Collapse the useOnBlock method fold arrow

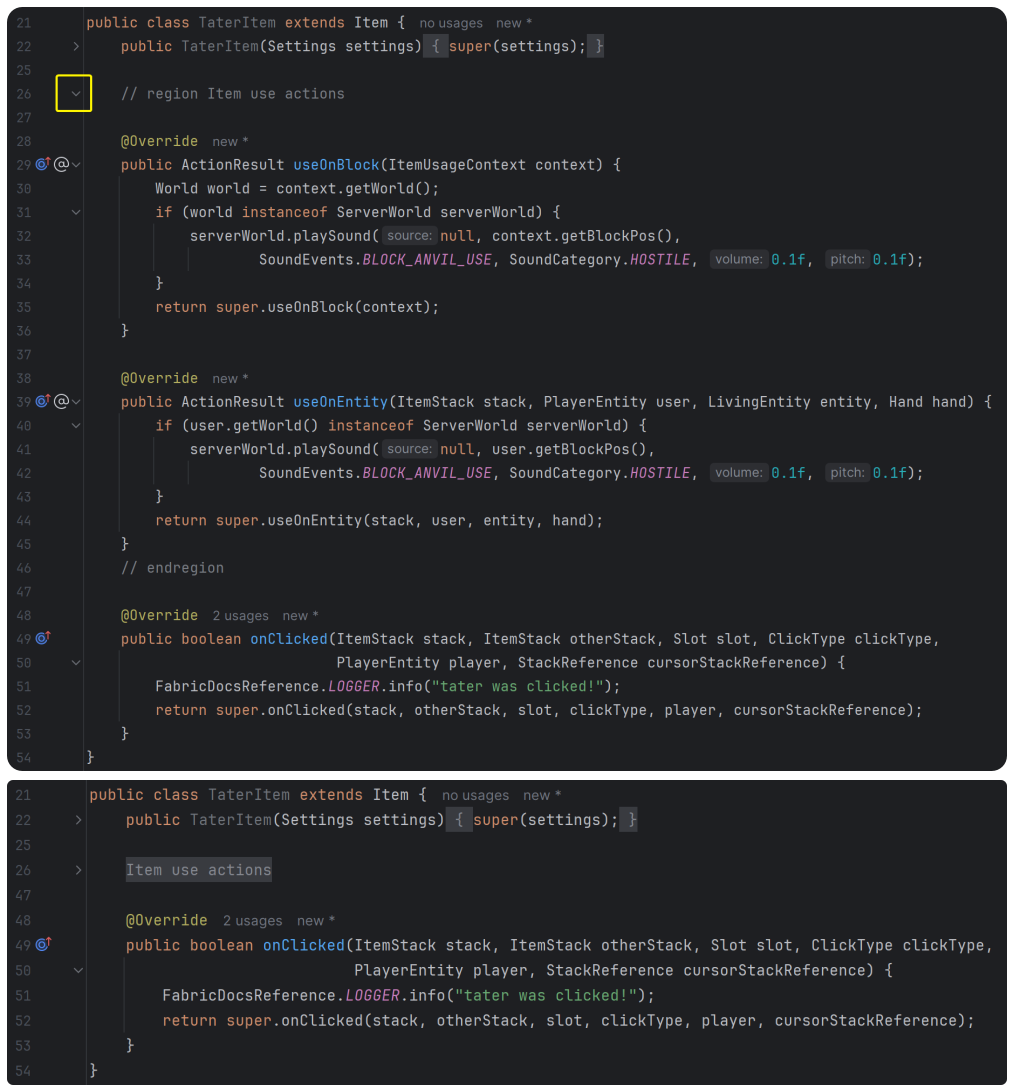pyautogui.click(x=76, y=164)
